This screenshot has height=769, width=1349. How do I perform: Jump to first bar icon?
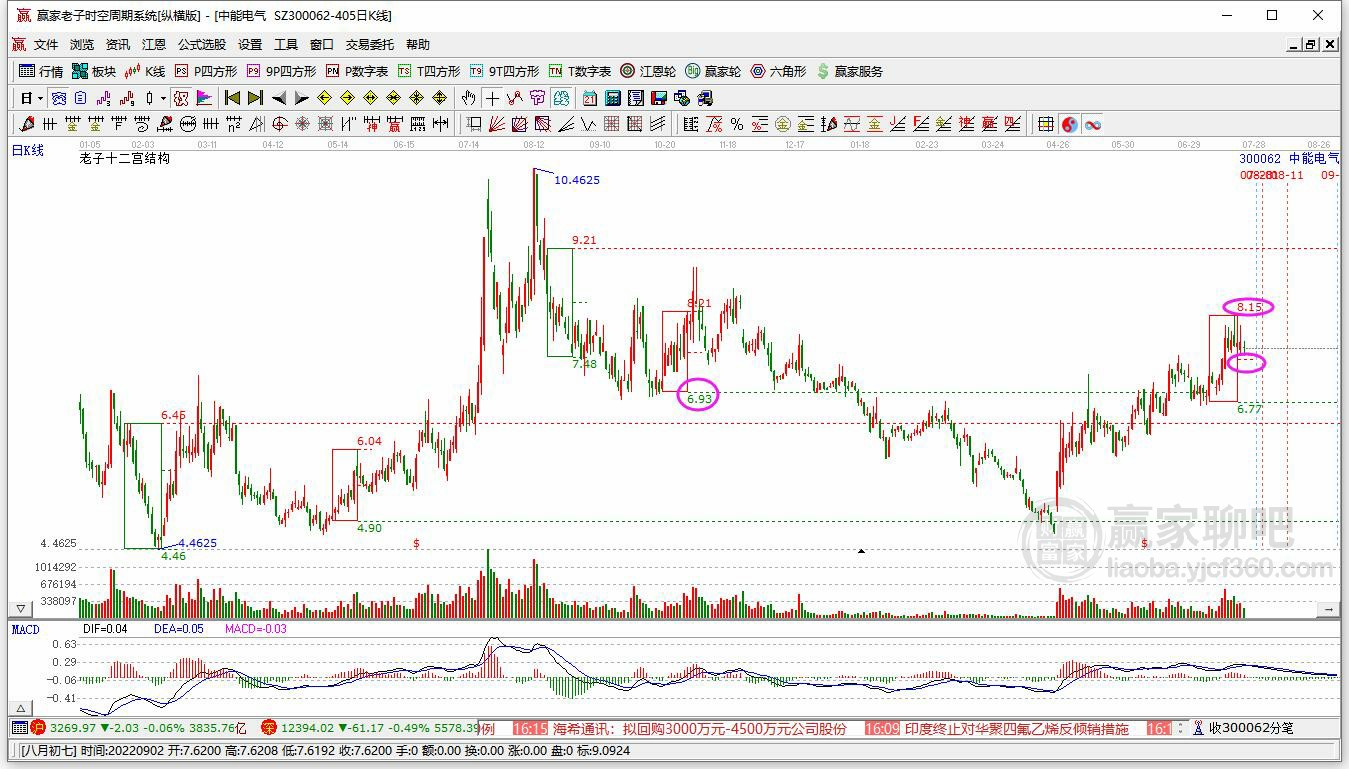click(x=232, y=98)
